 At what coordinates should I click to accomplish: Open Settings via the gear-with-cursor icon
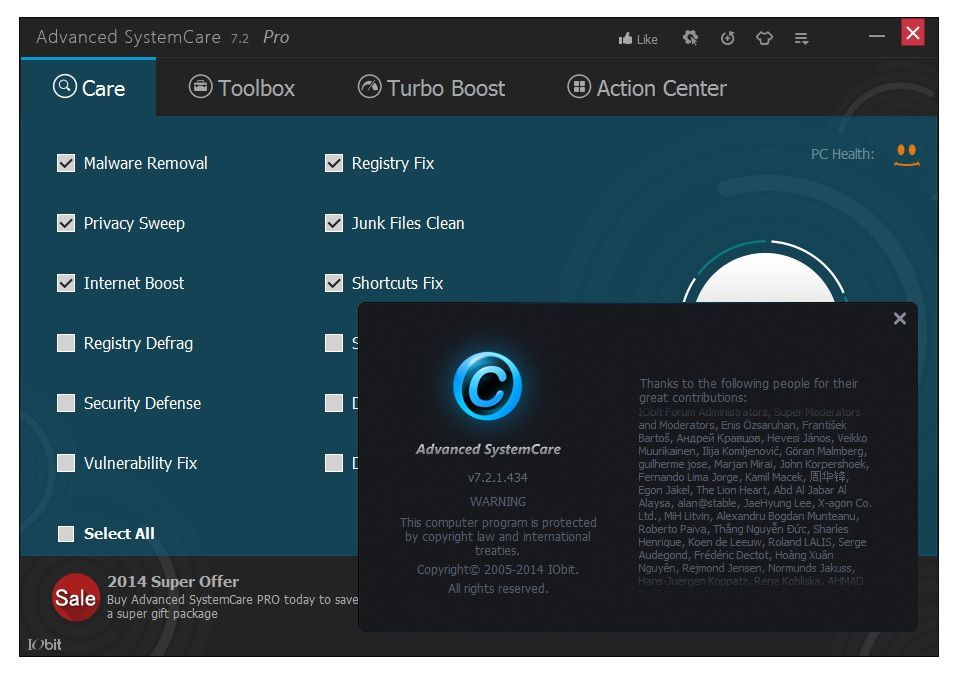point(690,38)
